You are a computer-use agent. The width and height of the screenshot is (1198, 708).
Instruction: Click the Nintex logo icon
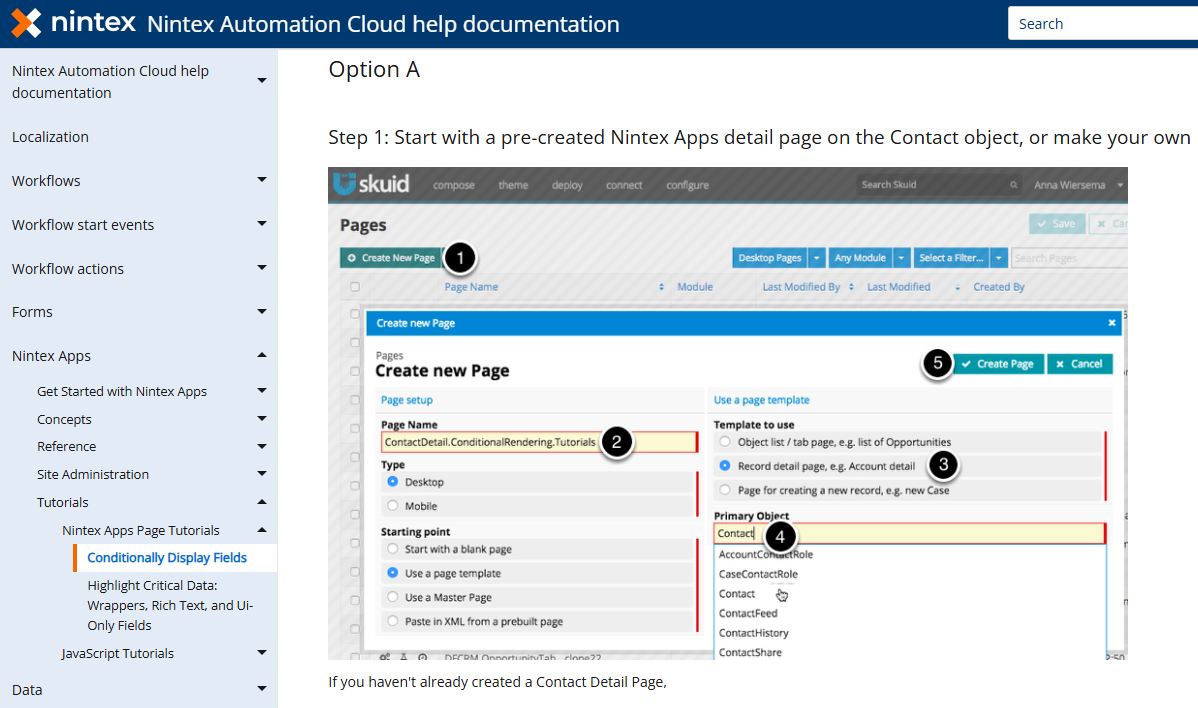(x=26, y=23)
